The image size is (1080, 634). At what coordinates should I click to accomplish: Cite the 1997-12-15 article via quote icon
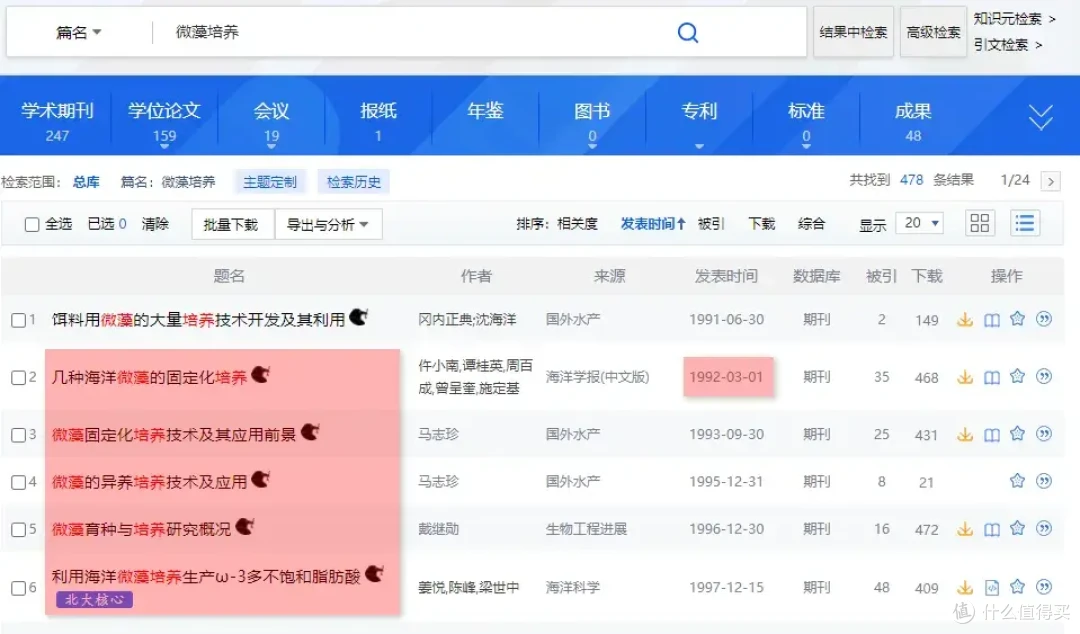tap(1044, 586)
